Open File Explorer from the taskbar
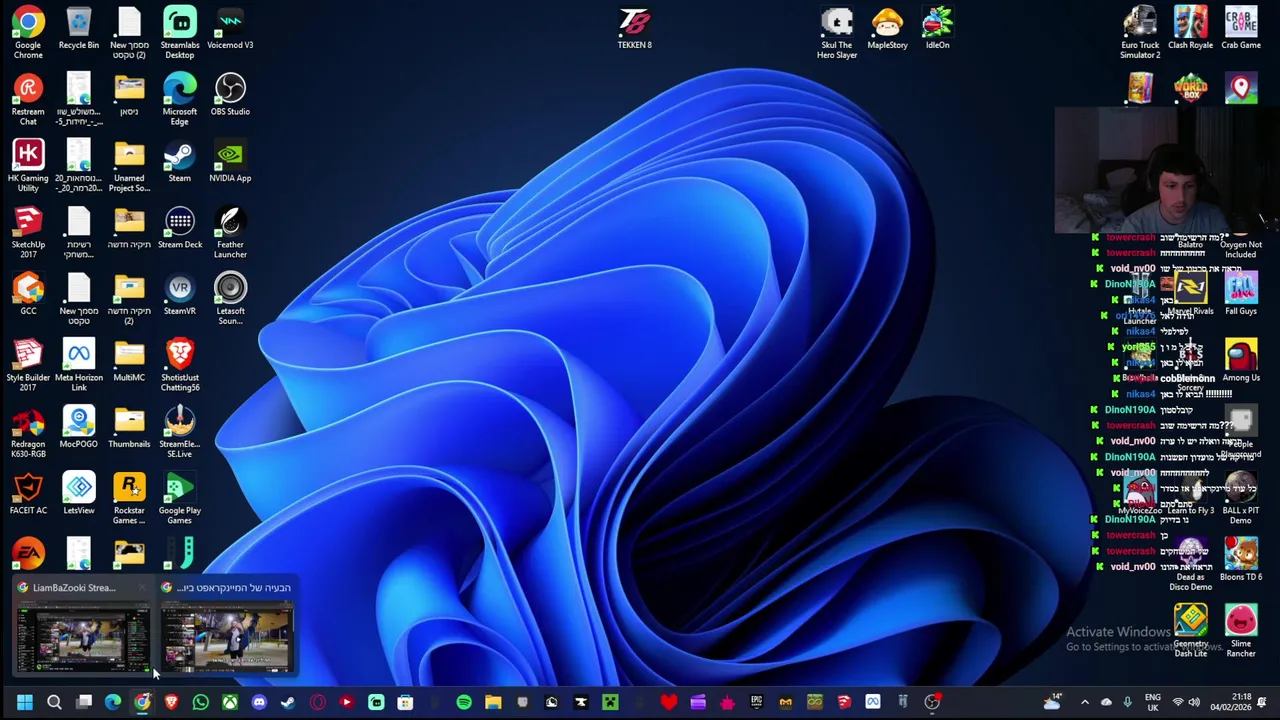Viewport: 1280px width, 720px height. (493, 702)
